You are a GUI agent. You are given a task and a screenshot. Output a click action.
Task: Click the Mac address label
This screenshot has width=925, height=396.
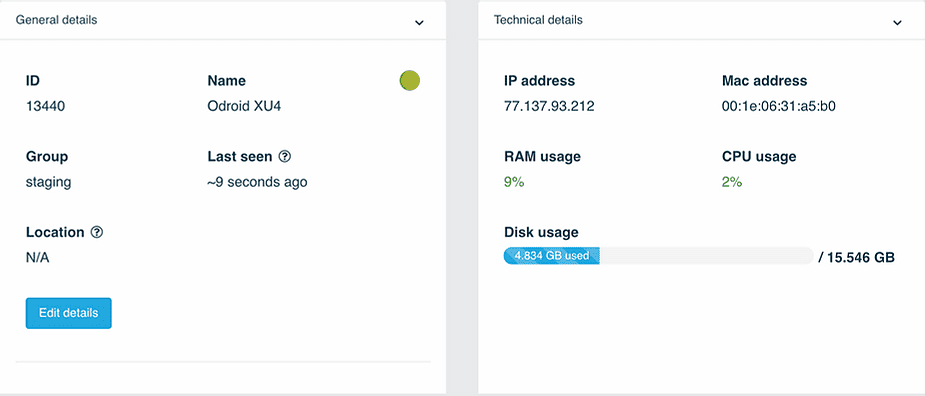click(x=765, y=81)
